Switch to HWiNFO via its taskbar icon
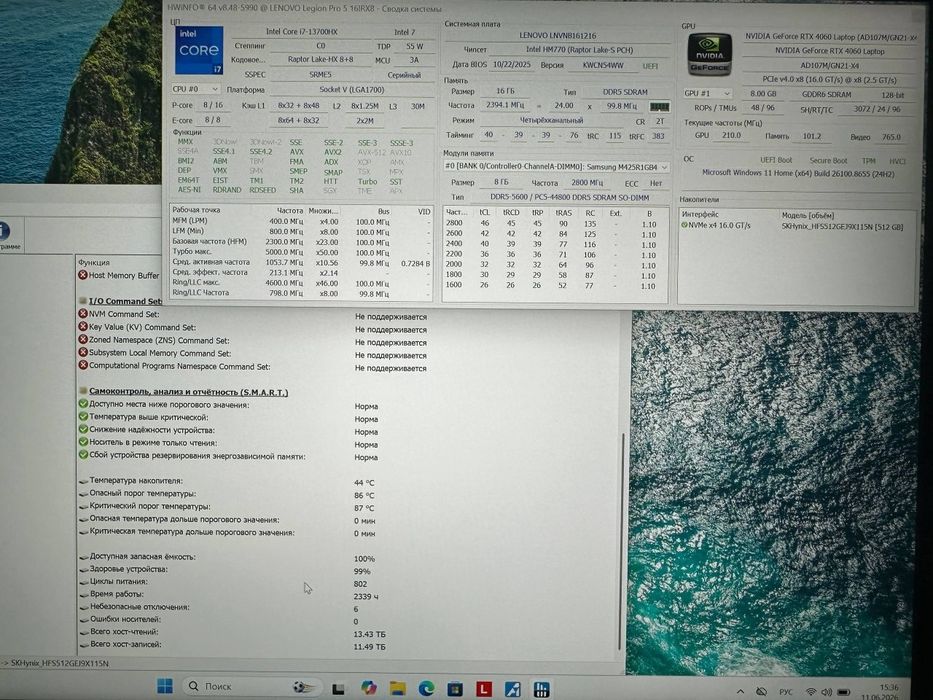The width and height of the screenshot is (933, 700). coord(541,690)
